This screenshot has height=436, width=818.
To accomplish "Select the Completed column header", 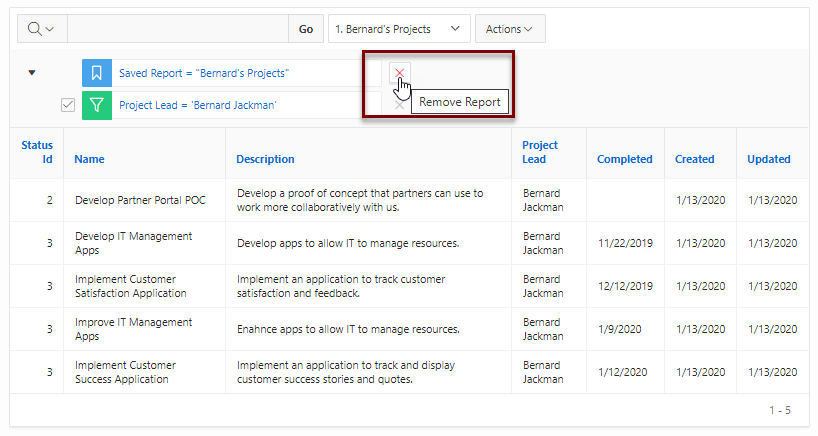I will click(x=624, y=159).
